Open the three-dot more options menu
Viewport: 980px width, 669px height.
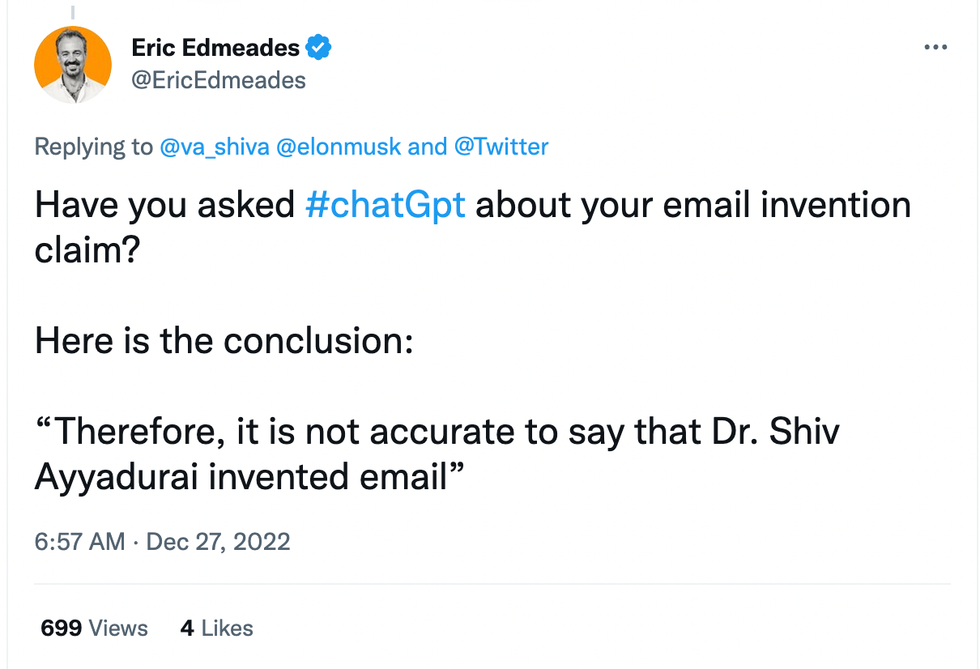point(935,47)
